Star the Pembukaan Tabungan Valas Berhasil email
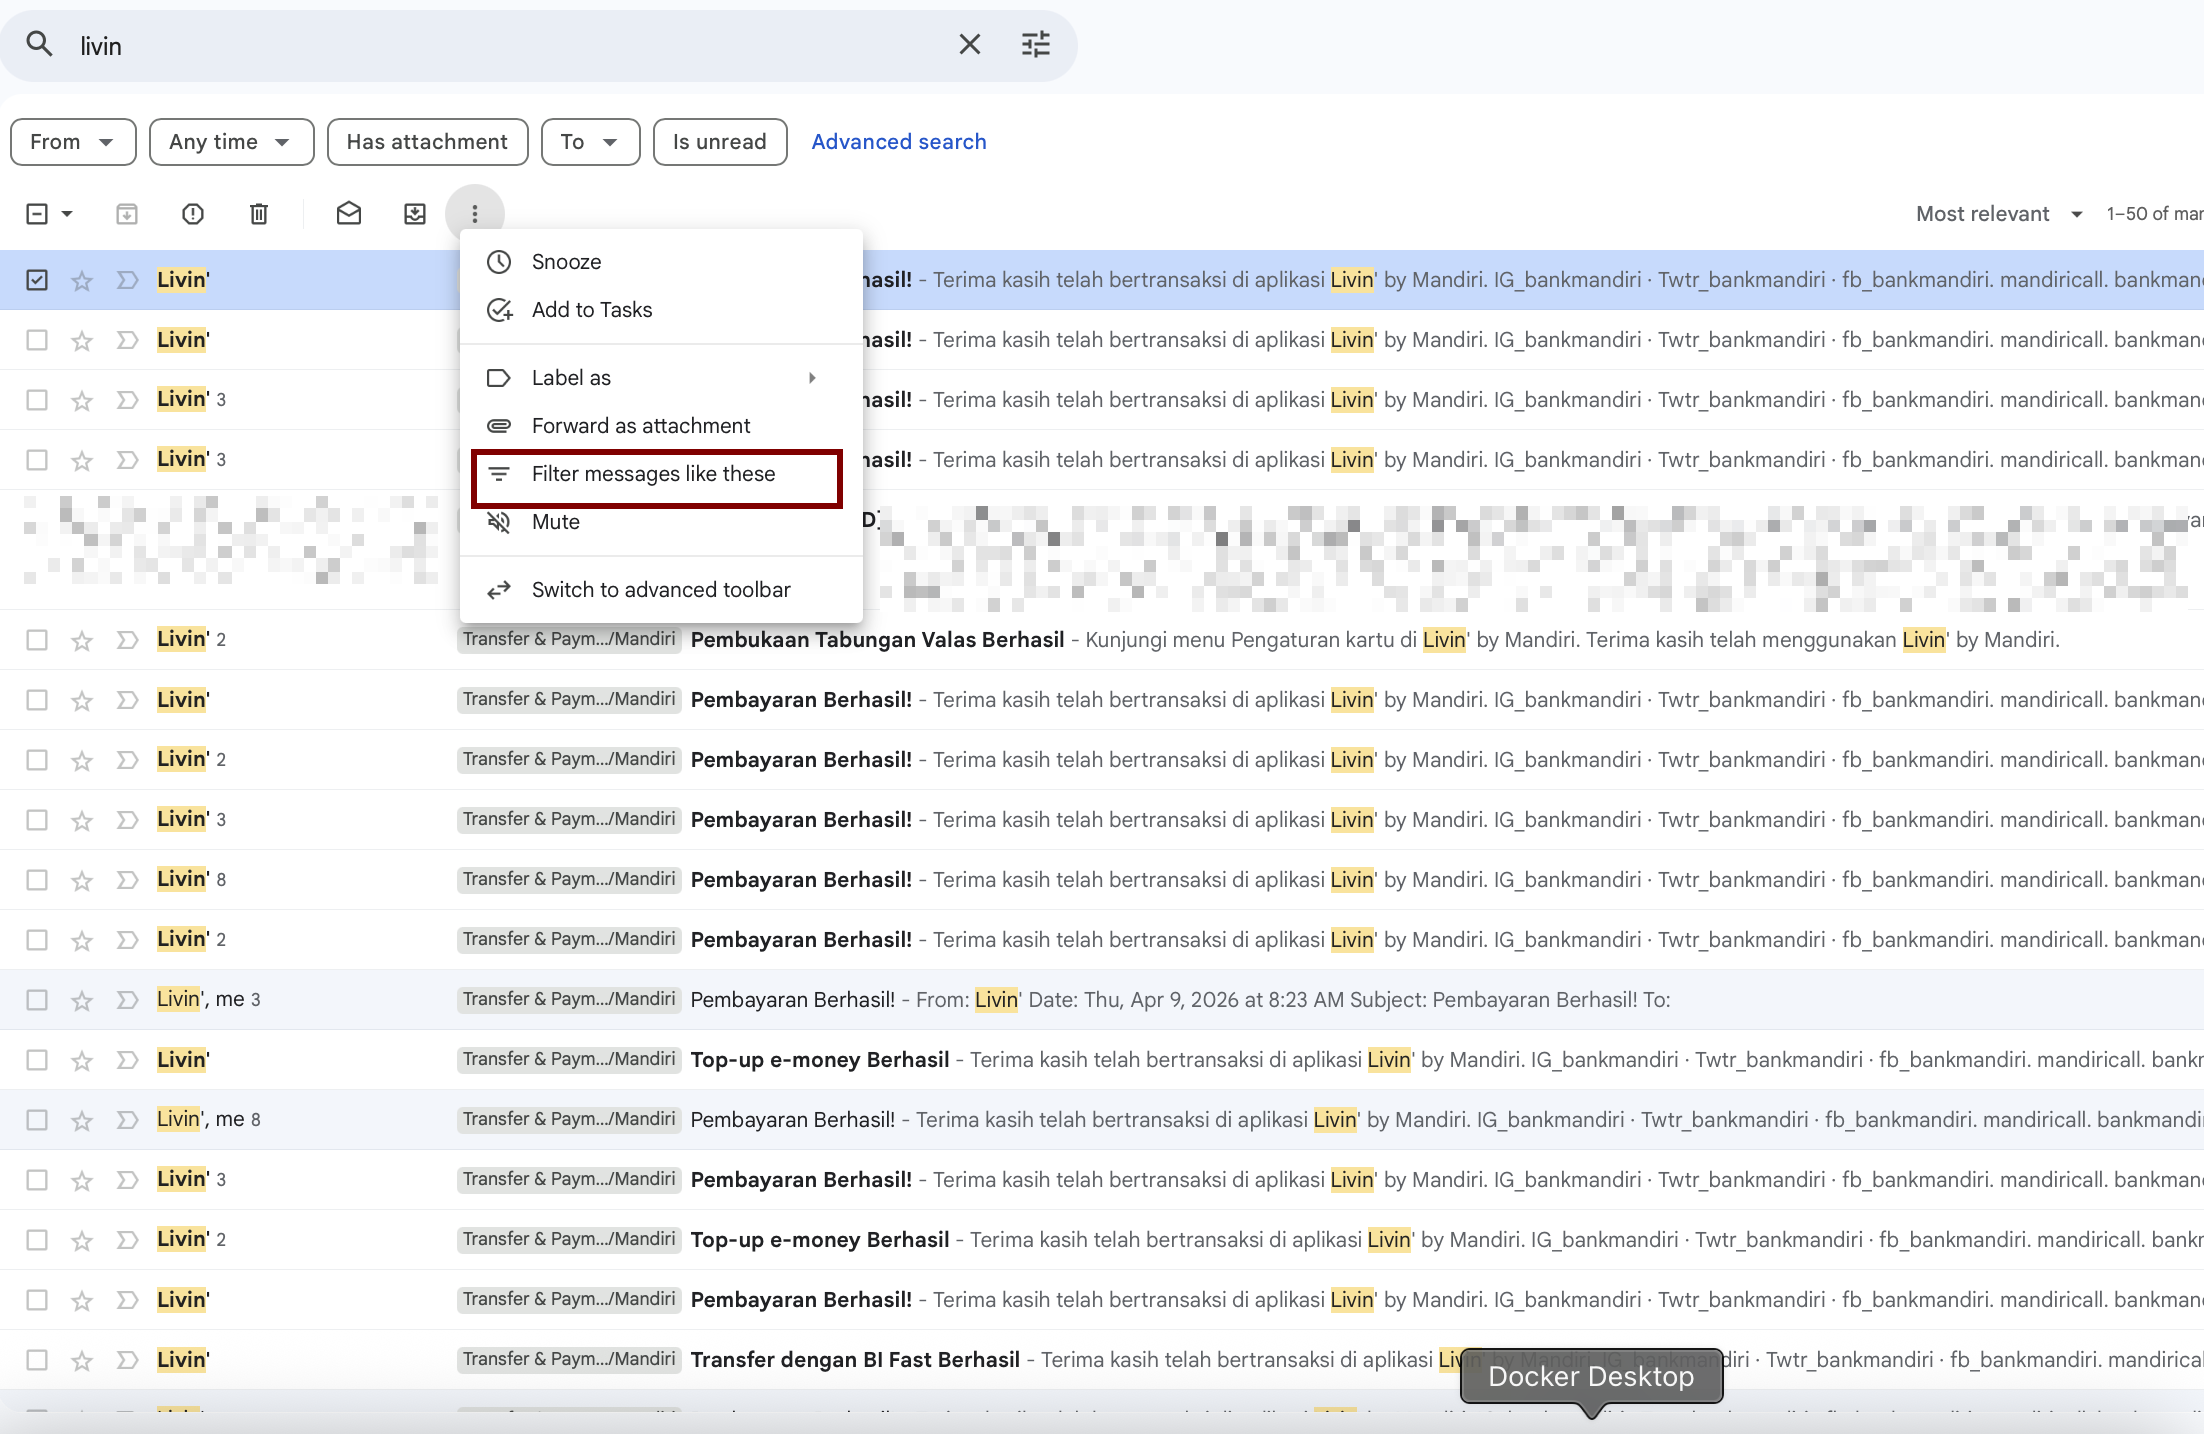Screen dimensions: 2204x1434 (x=82, y=640)
